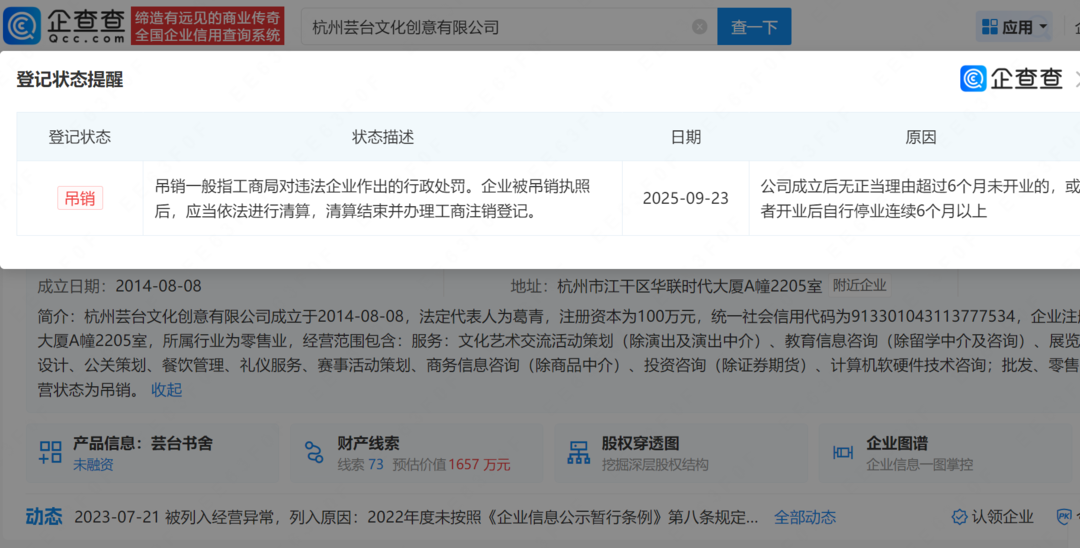This screenshot has width=1080, height=548.
Task: Click the 应用 grid icon
Action: (x=989, y=27)
